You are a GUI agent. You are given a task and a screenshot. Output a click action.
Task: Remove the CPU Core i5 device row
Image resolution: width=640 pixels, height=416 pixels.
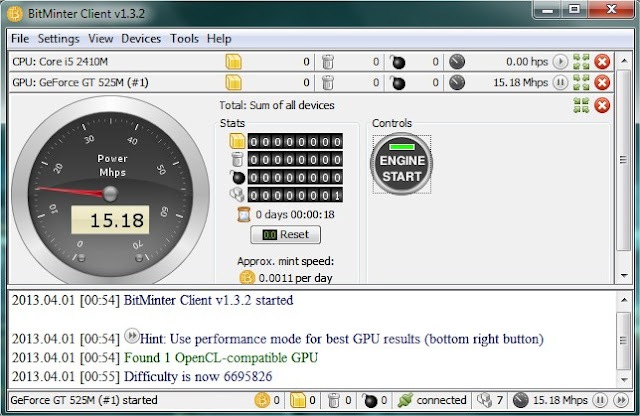point(602,62)
